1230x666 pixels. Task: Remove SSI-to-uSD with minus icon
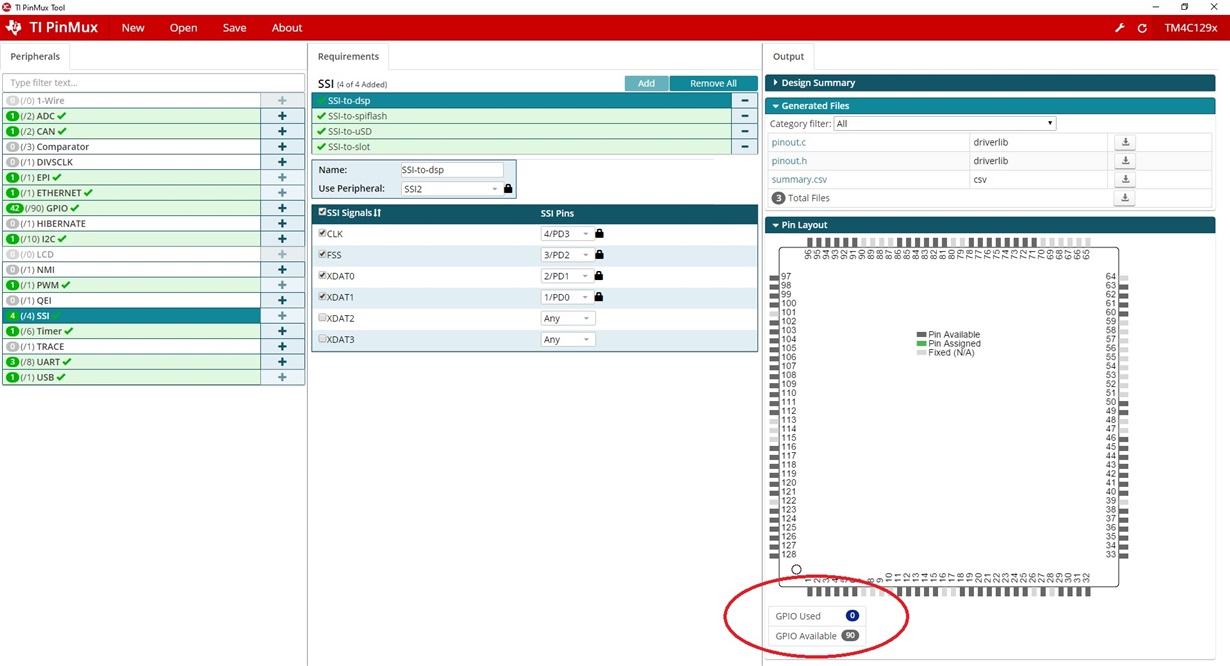pos(744,131)
